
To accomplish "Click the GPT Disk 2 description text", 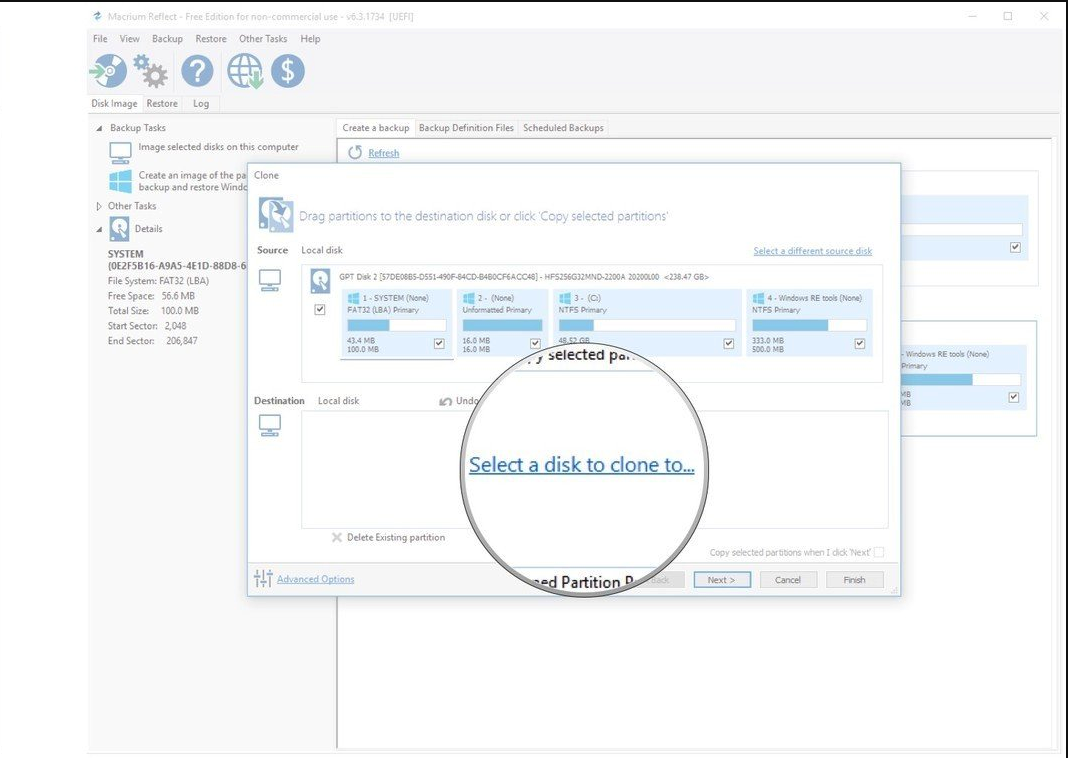I will (524, 277).
